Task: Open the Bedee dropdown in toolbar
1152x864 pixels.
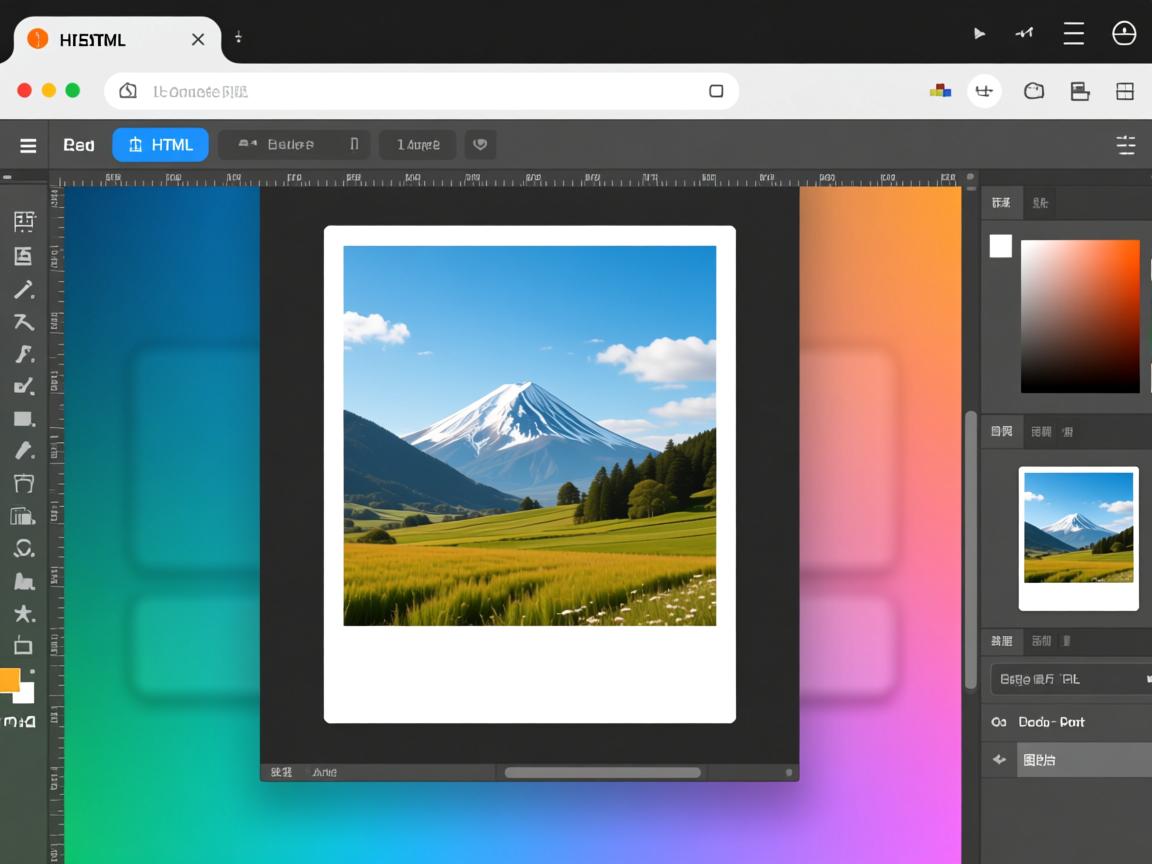Action: pos(294,145)
